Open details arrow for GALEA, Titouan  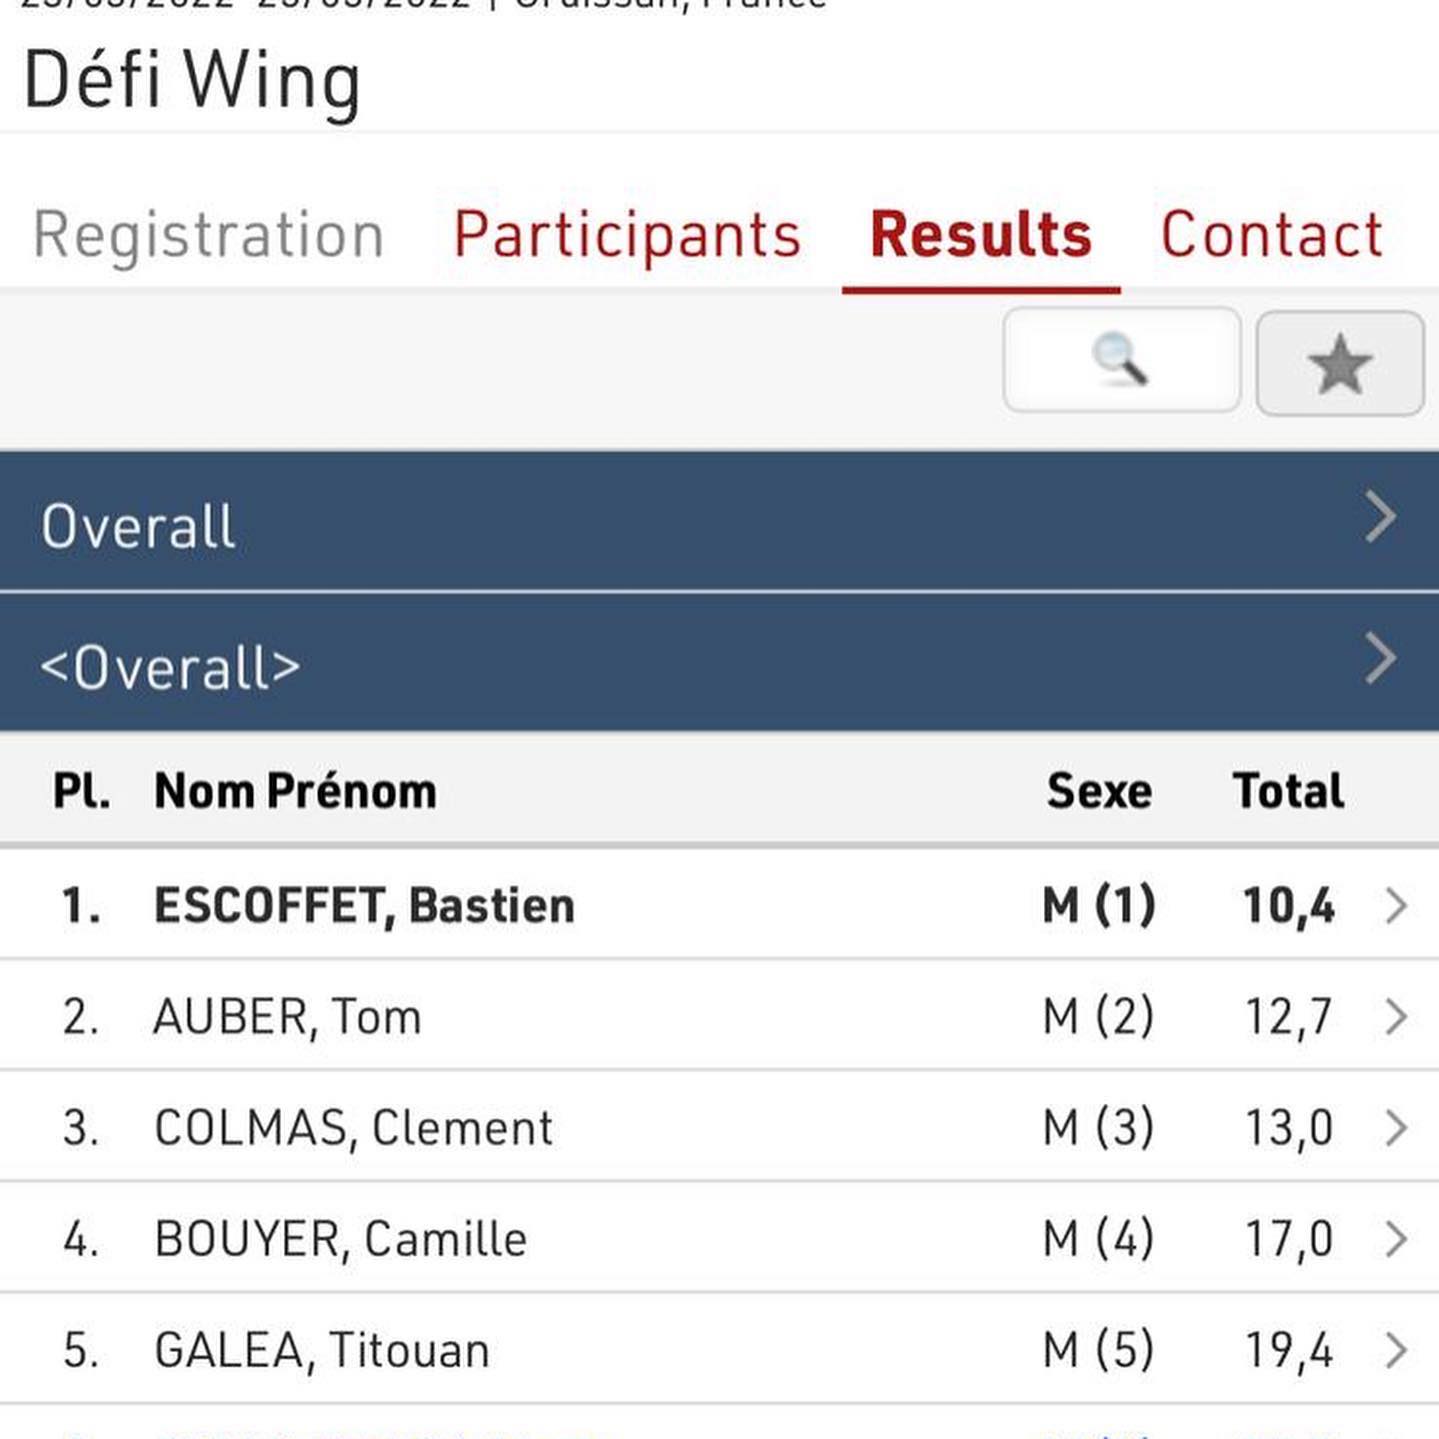(x=1396, y=1350)
